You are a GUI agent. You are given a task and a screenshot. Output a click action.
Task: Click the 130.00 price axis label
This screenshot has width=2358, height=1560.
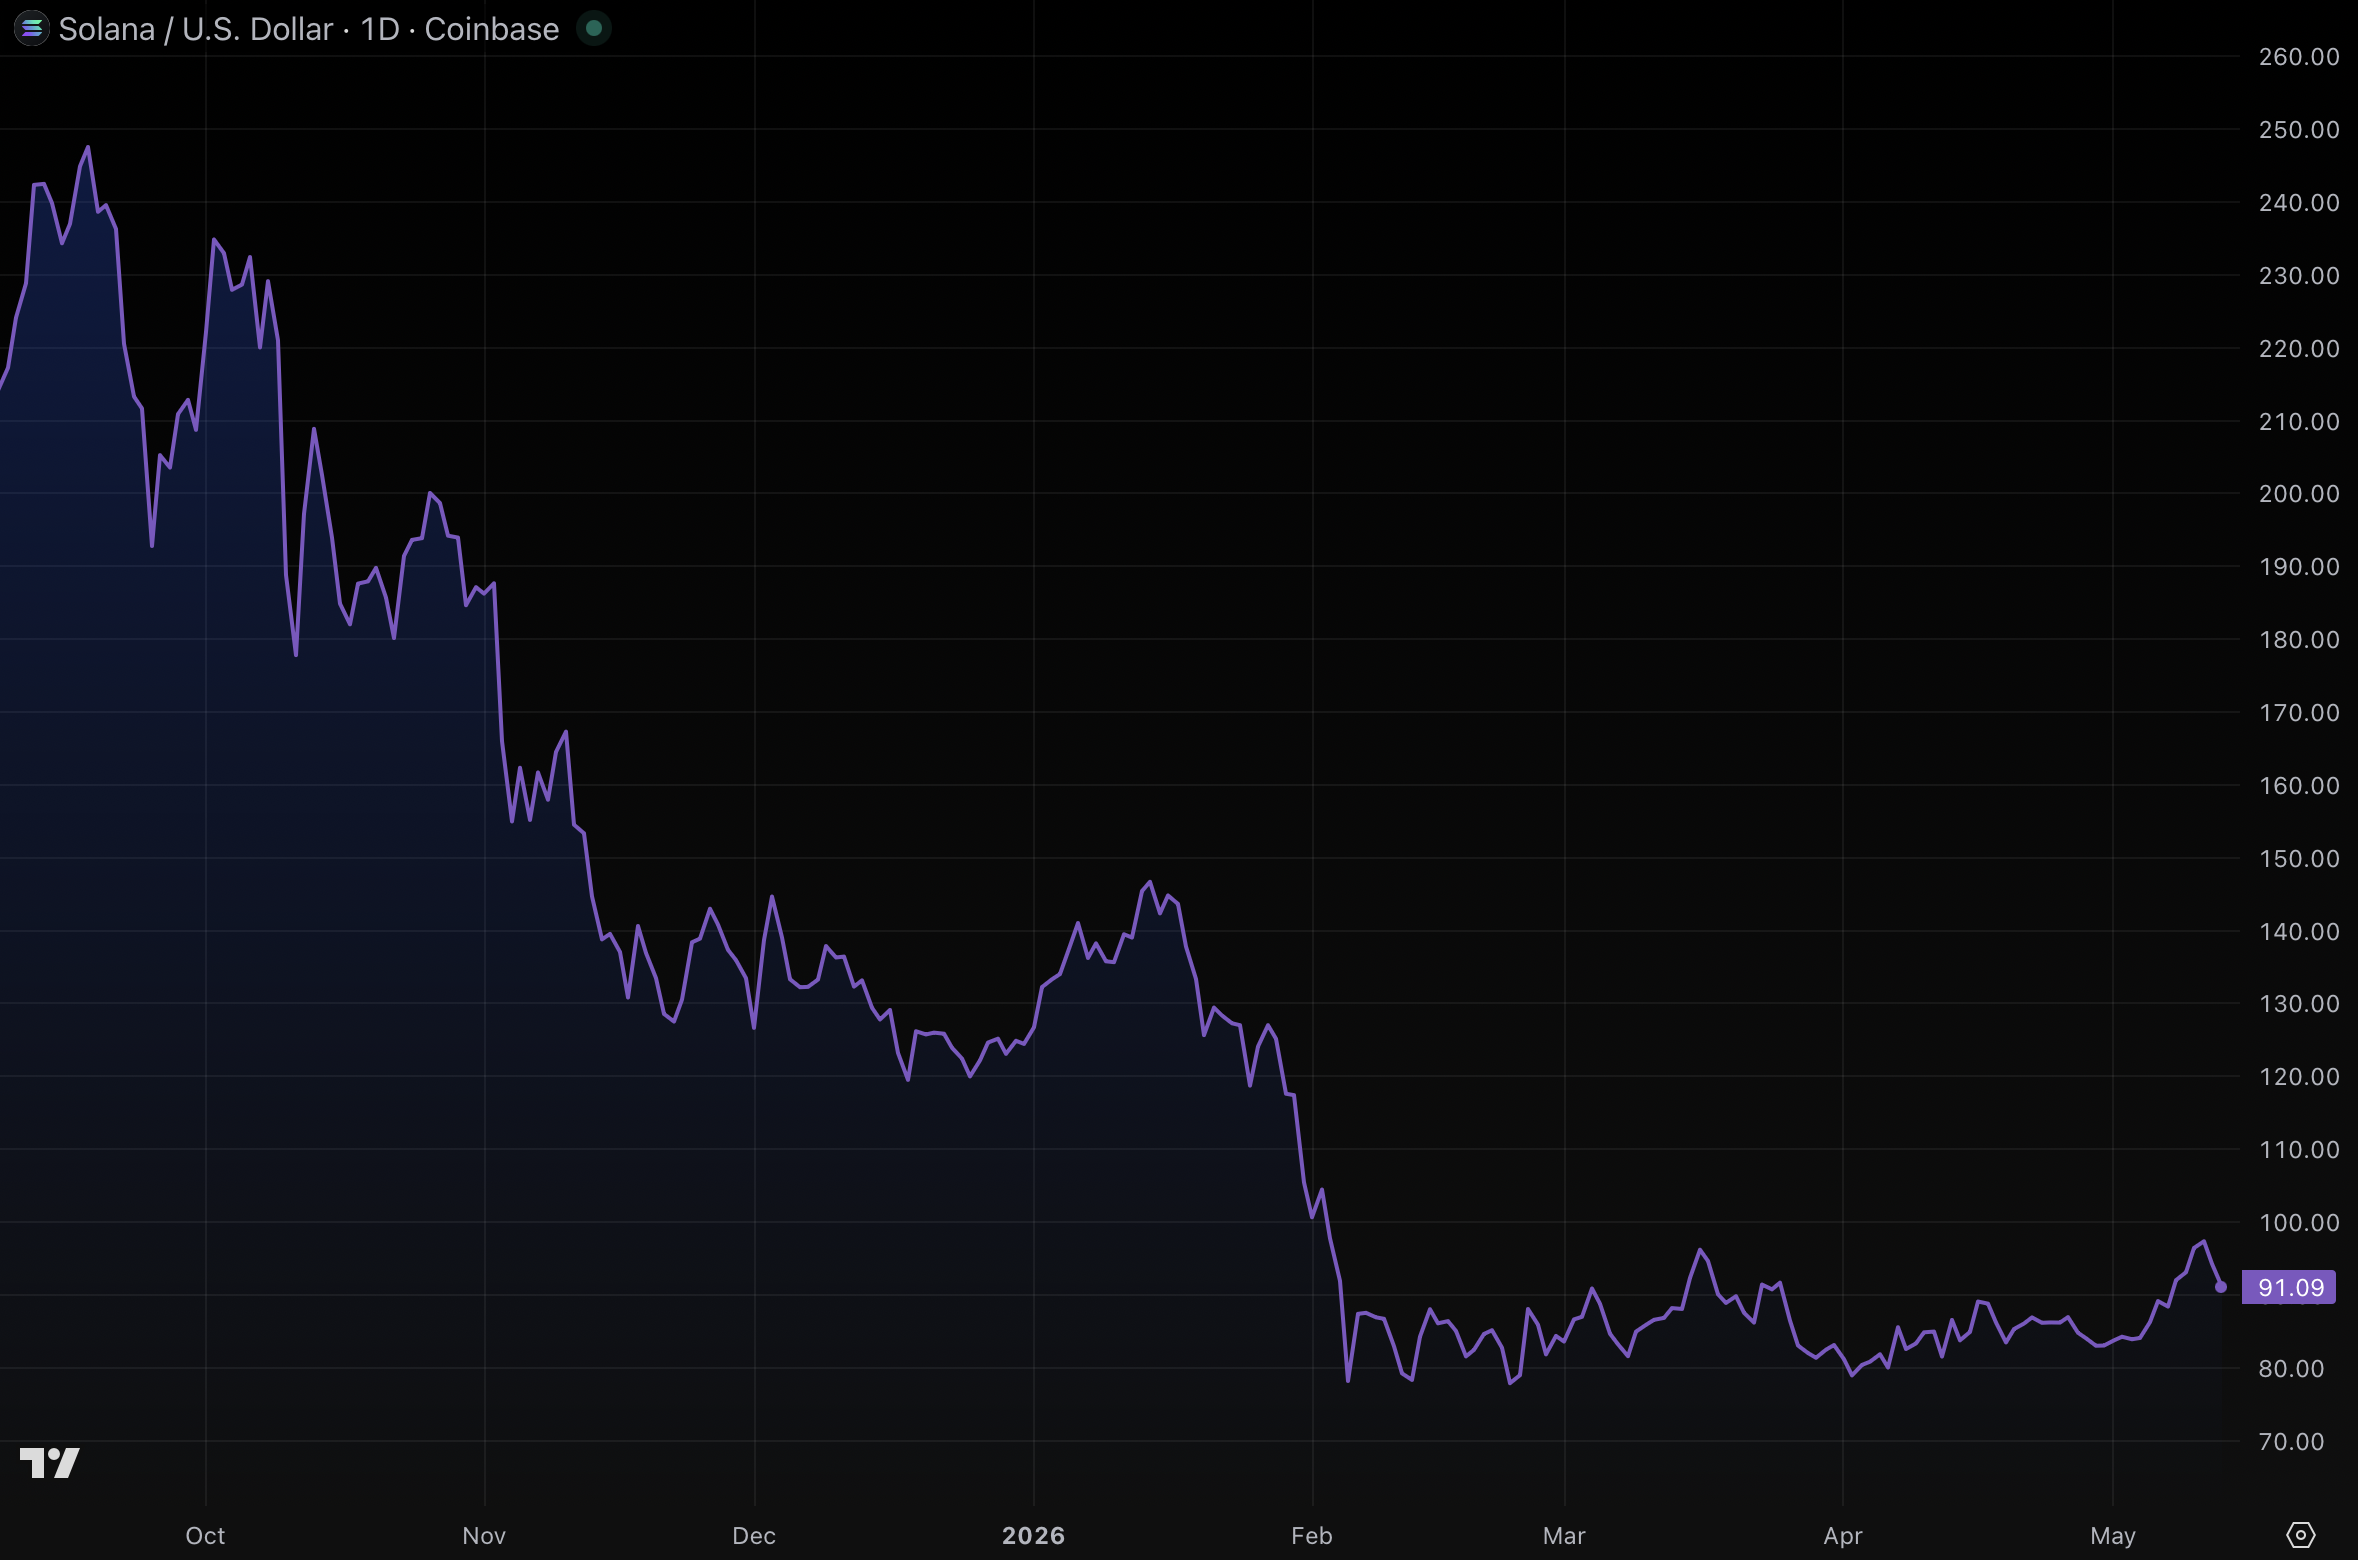(x=2299, y=1004)
